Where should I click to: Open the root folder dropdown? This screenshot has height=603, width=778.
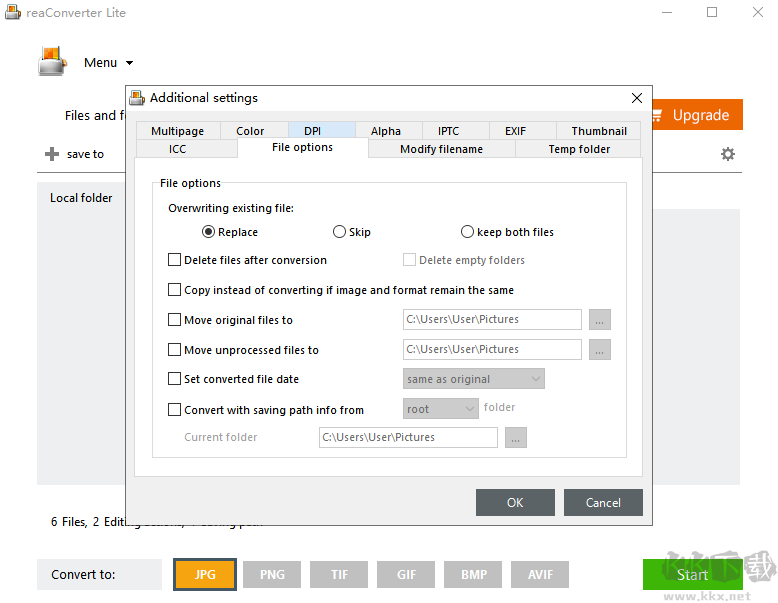441,409
